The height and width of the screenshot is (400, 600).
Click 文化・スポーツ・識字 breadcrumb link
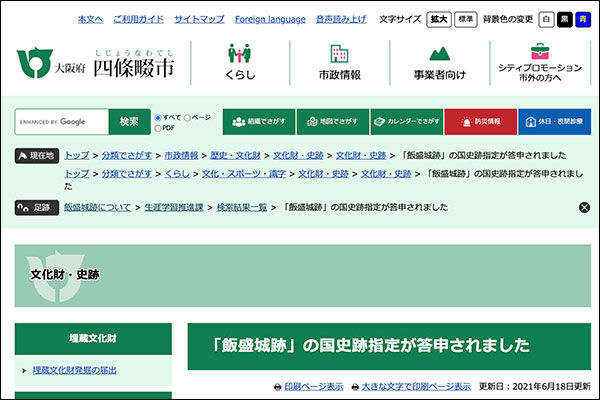coord(244,174)
